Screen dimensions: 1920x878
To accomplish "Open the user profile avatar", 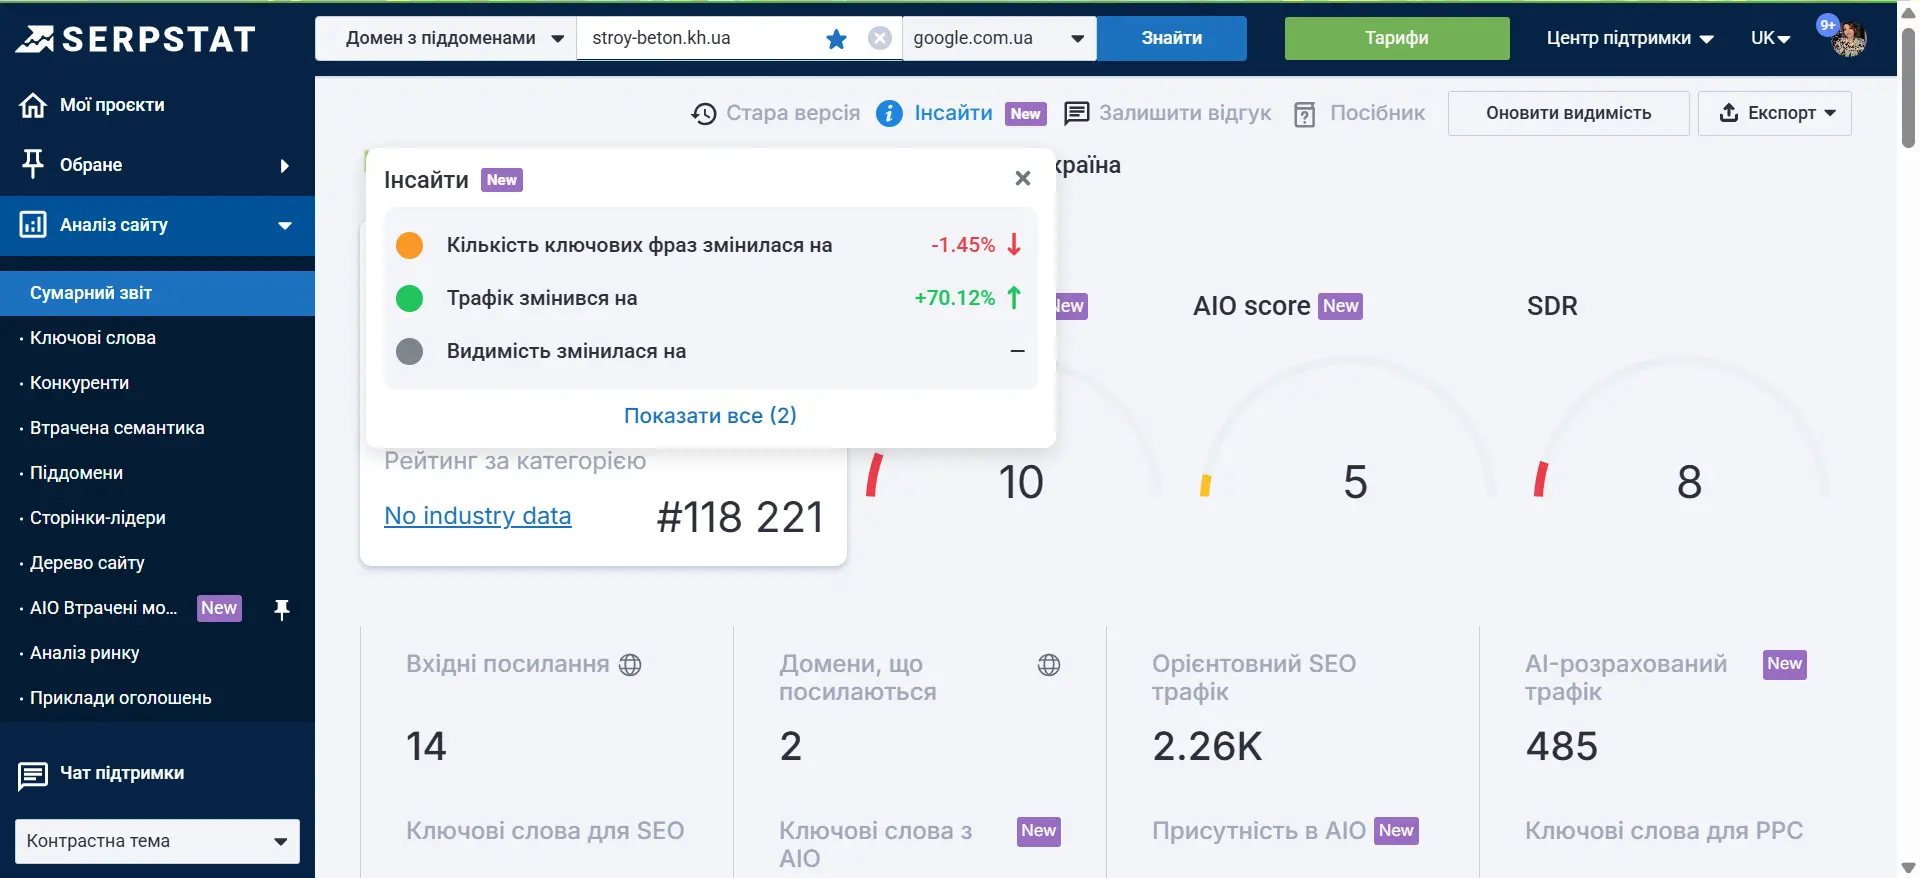I will coord(1848,39).
